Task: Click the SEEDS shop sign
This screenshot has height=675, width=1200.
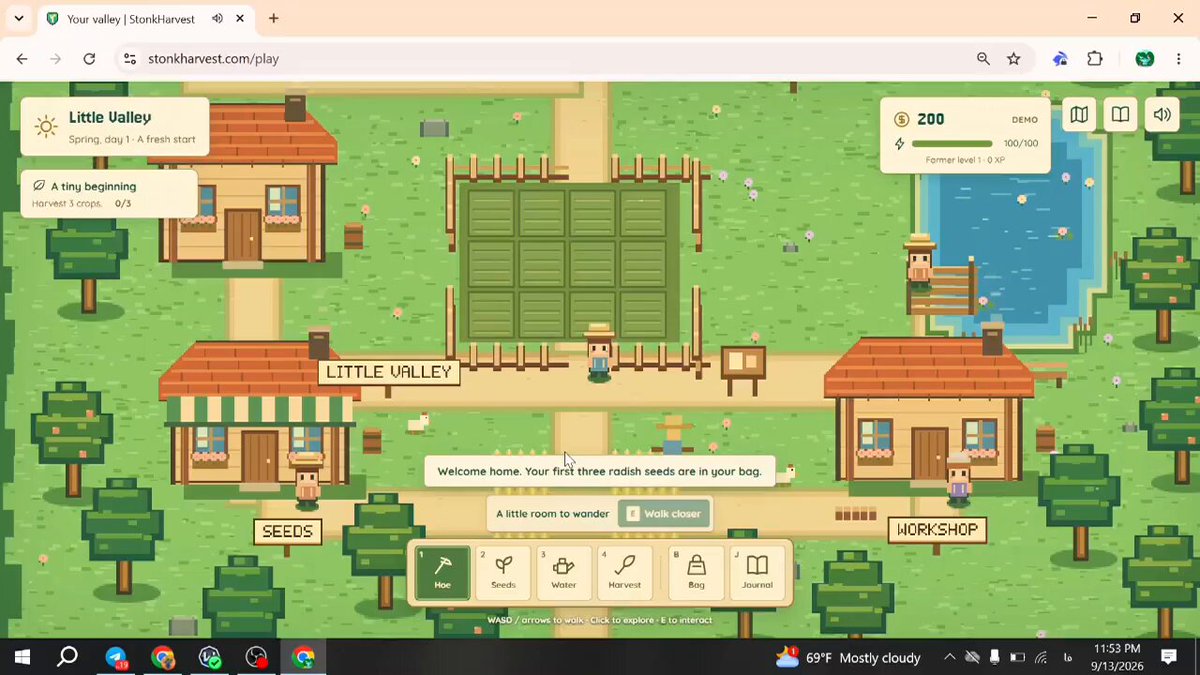Action: click(288, 532)
